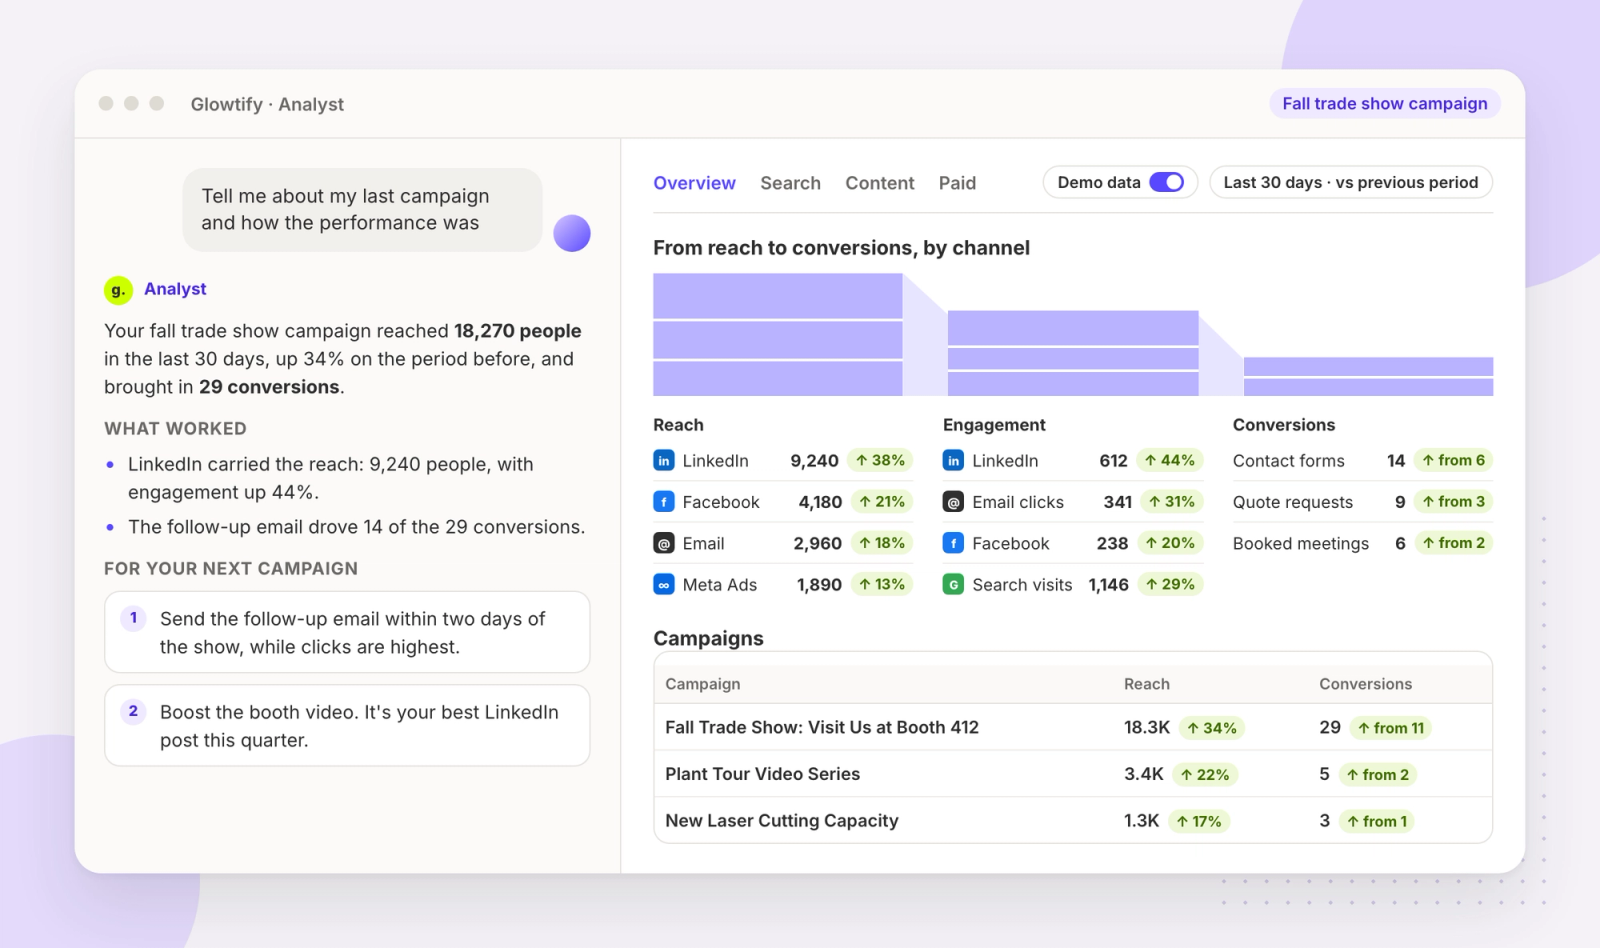Click the Search visits value 1,146
1600x948 pixels.
[x=1108, y=585]
